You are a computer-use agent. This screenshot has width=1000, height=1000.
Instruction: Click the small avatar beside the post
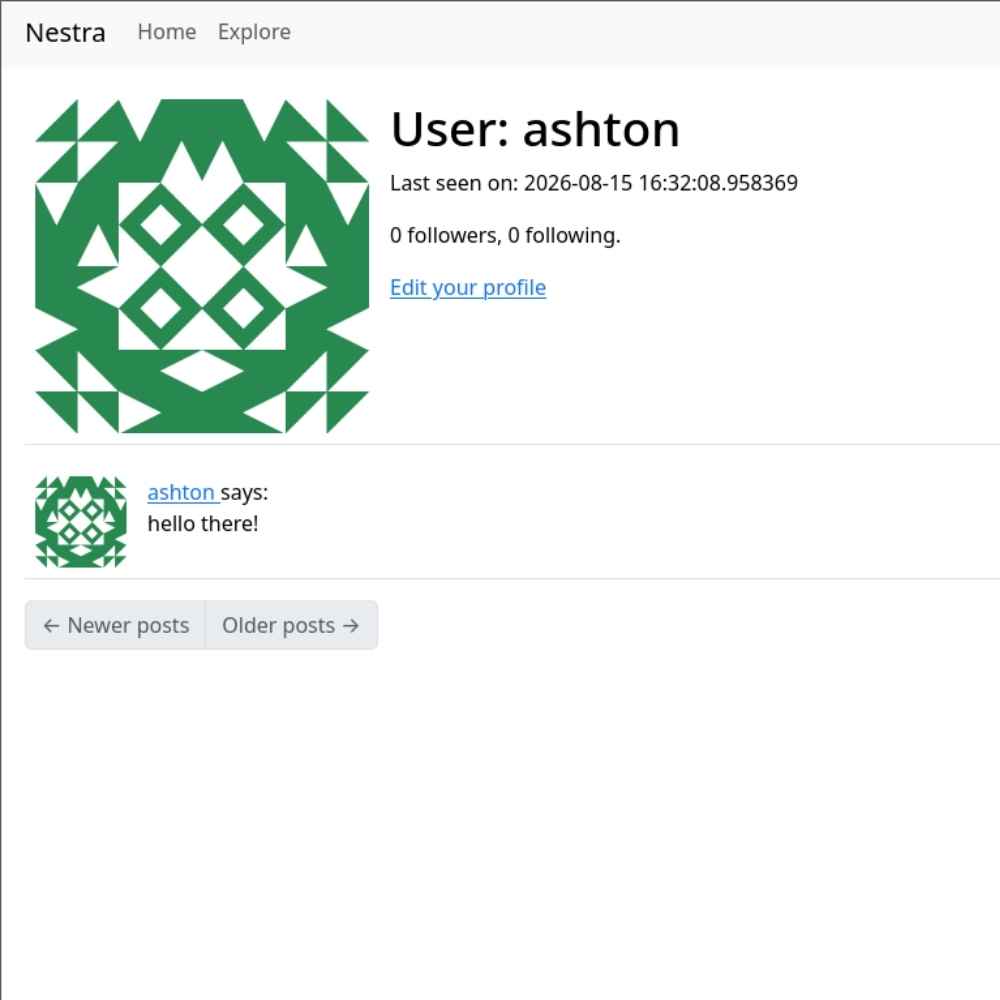[81, 522]
